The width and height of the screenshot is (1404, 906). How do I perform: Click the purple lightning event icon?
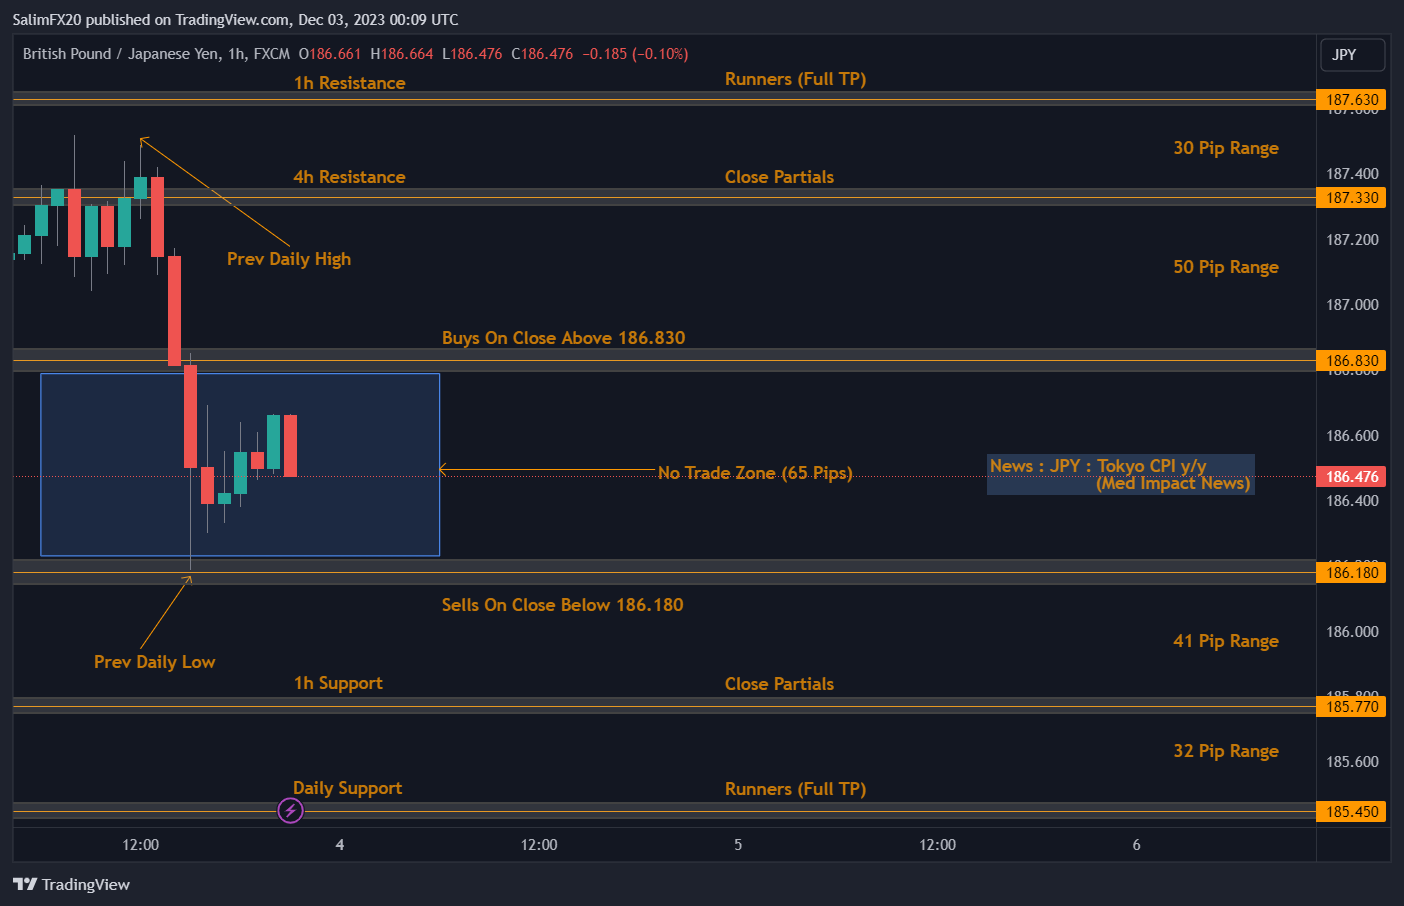point(290,810)
